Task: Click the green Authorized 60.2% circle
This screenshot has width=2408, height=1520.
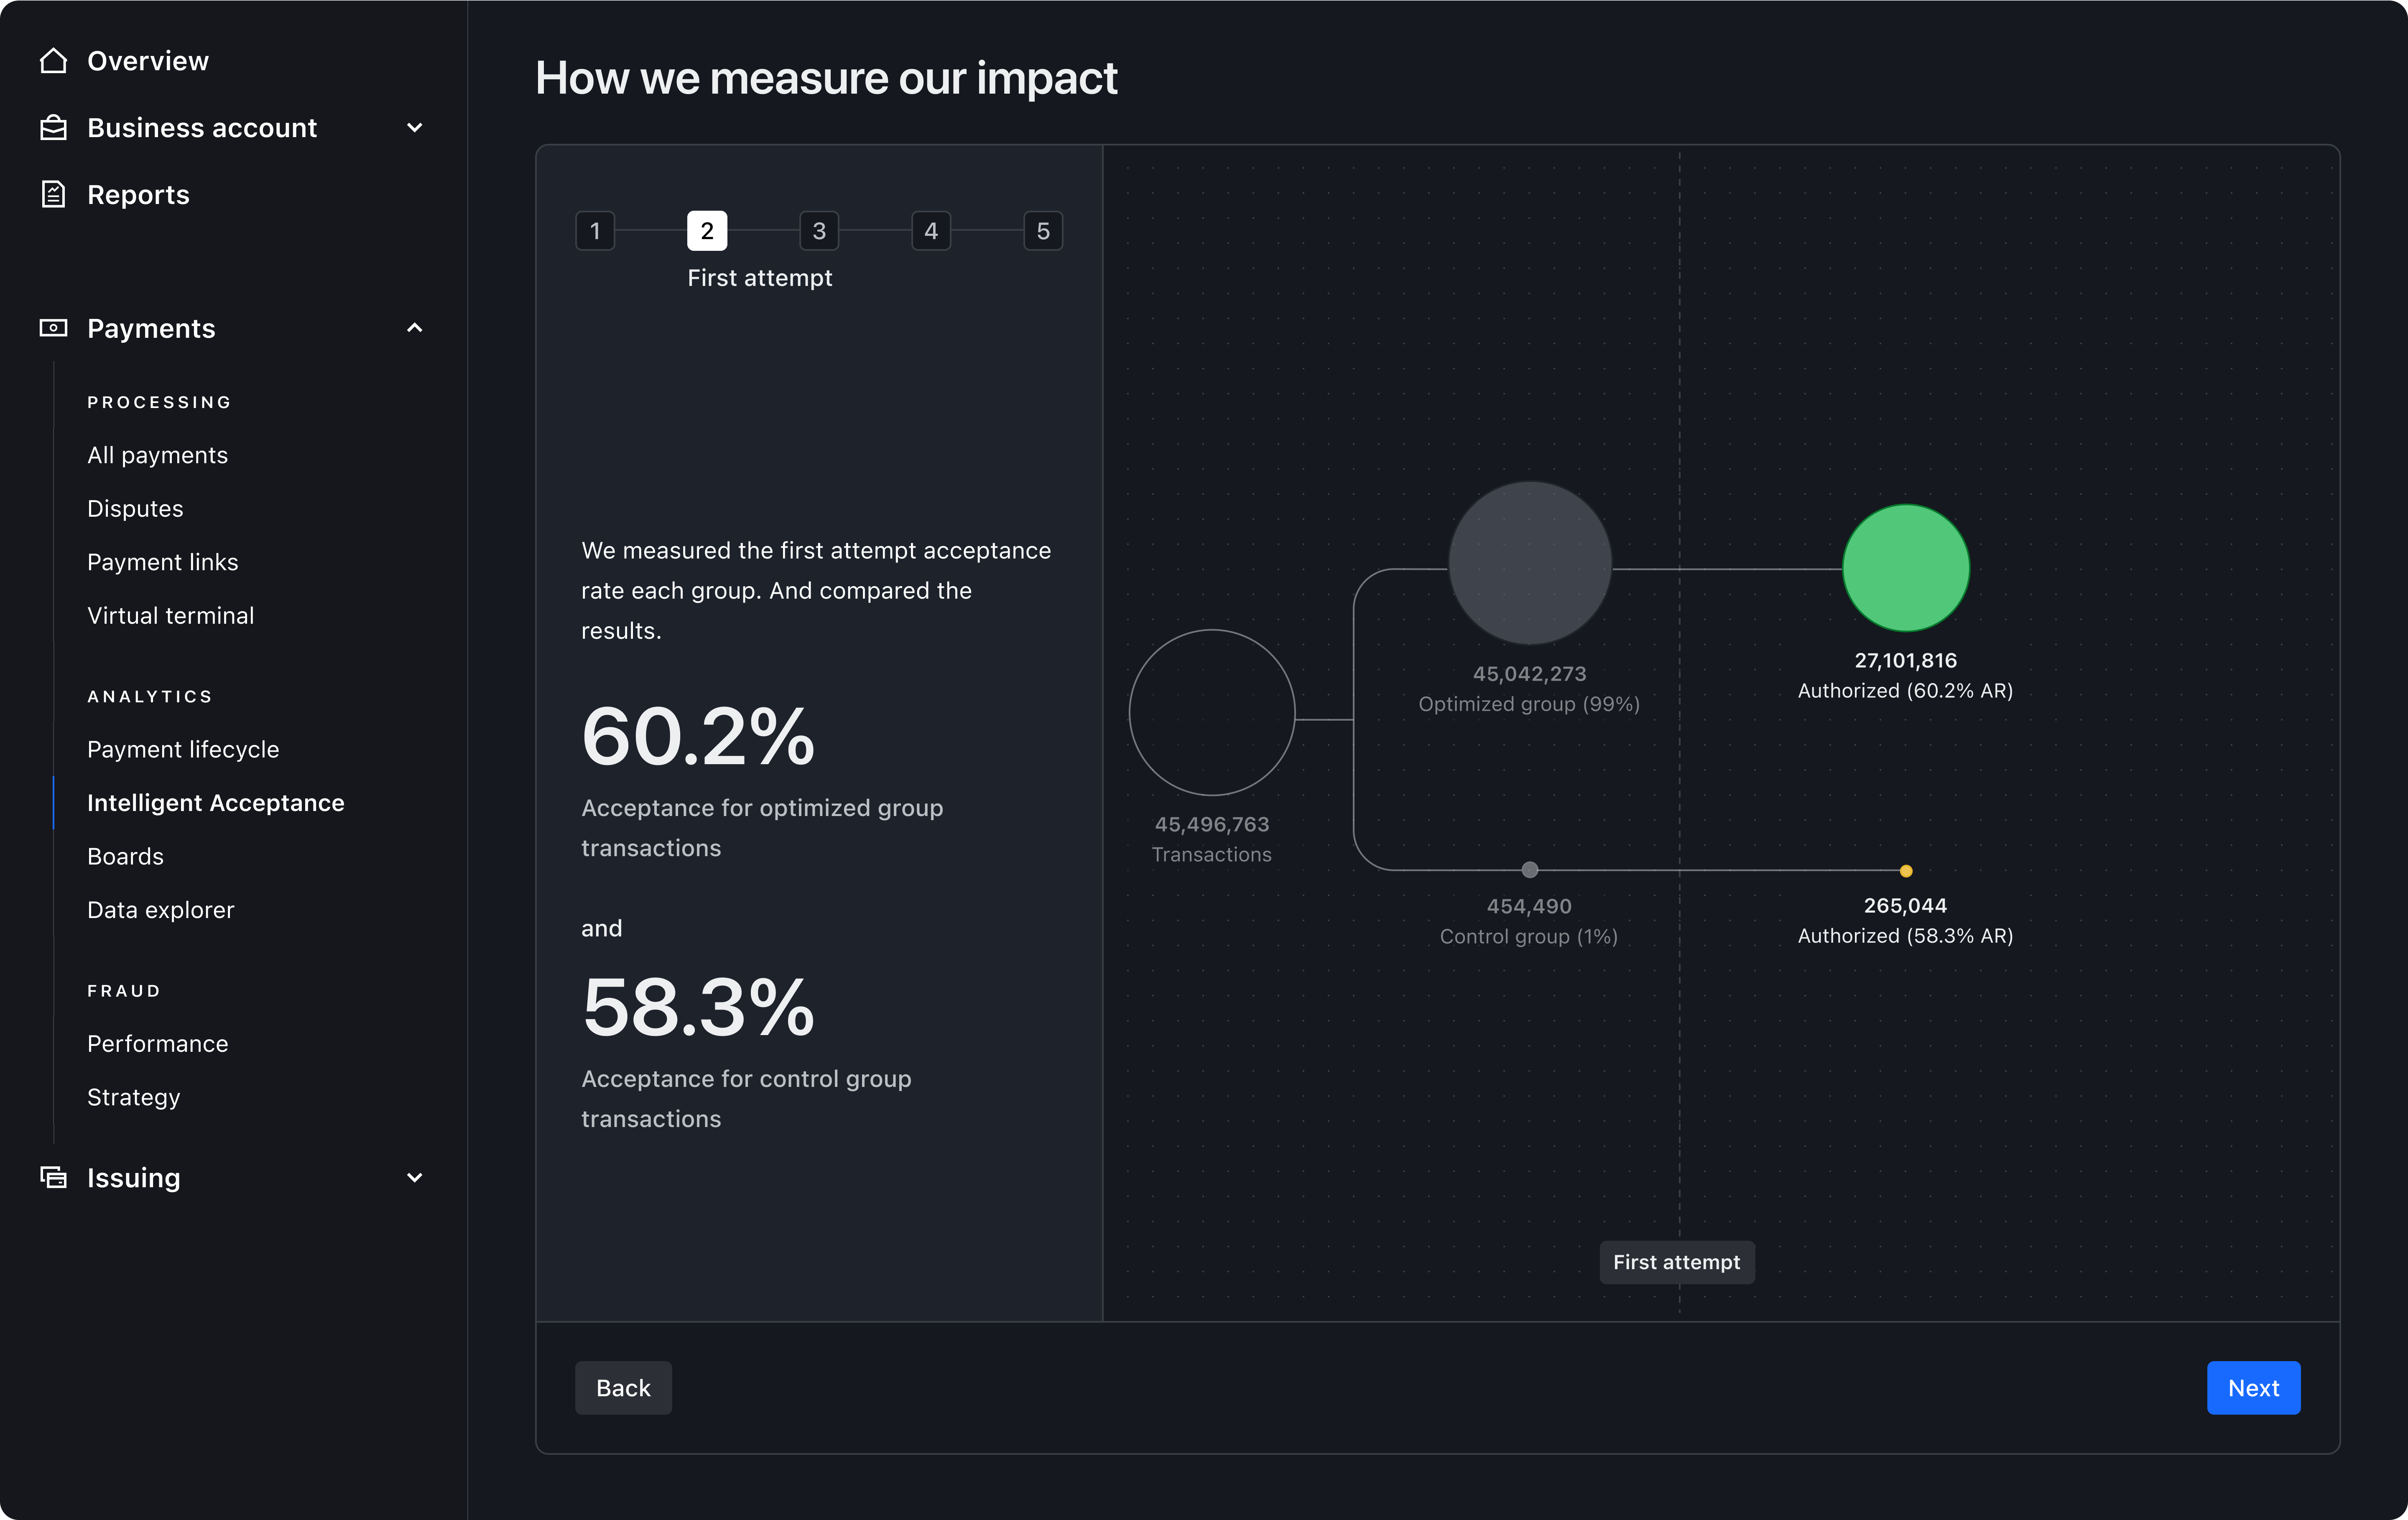Action: pyautogui.click(x=1906, y=568)
